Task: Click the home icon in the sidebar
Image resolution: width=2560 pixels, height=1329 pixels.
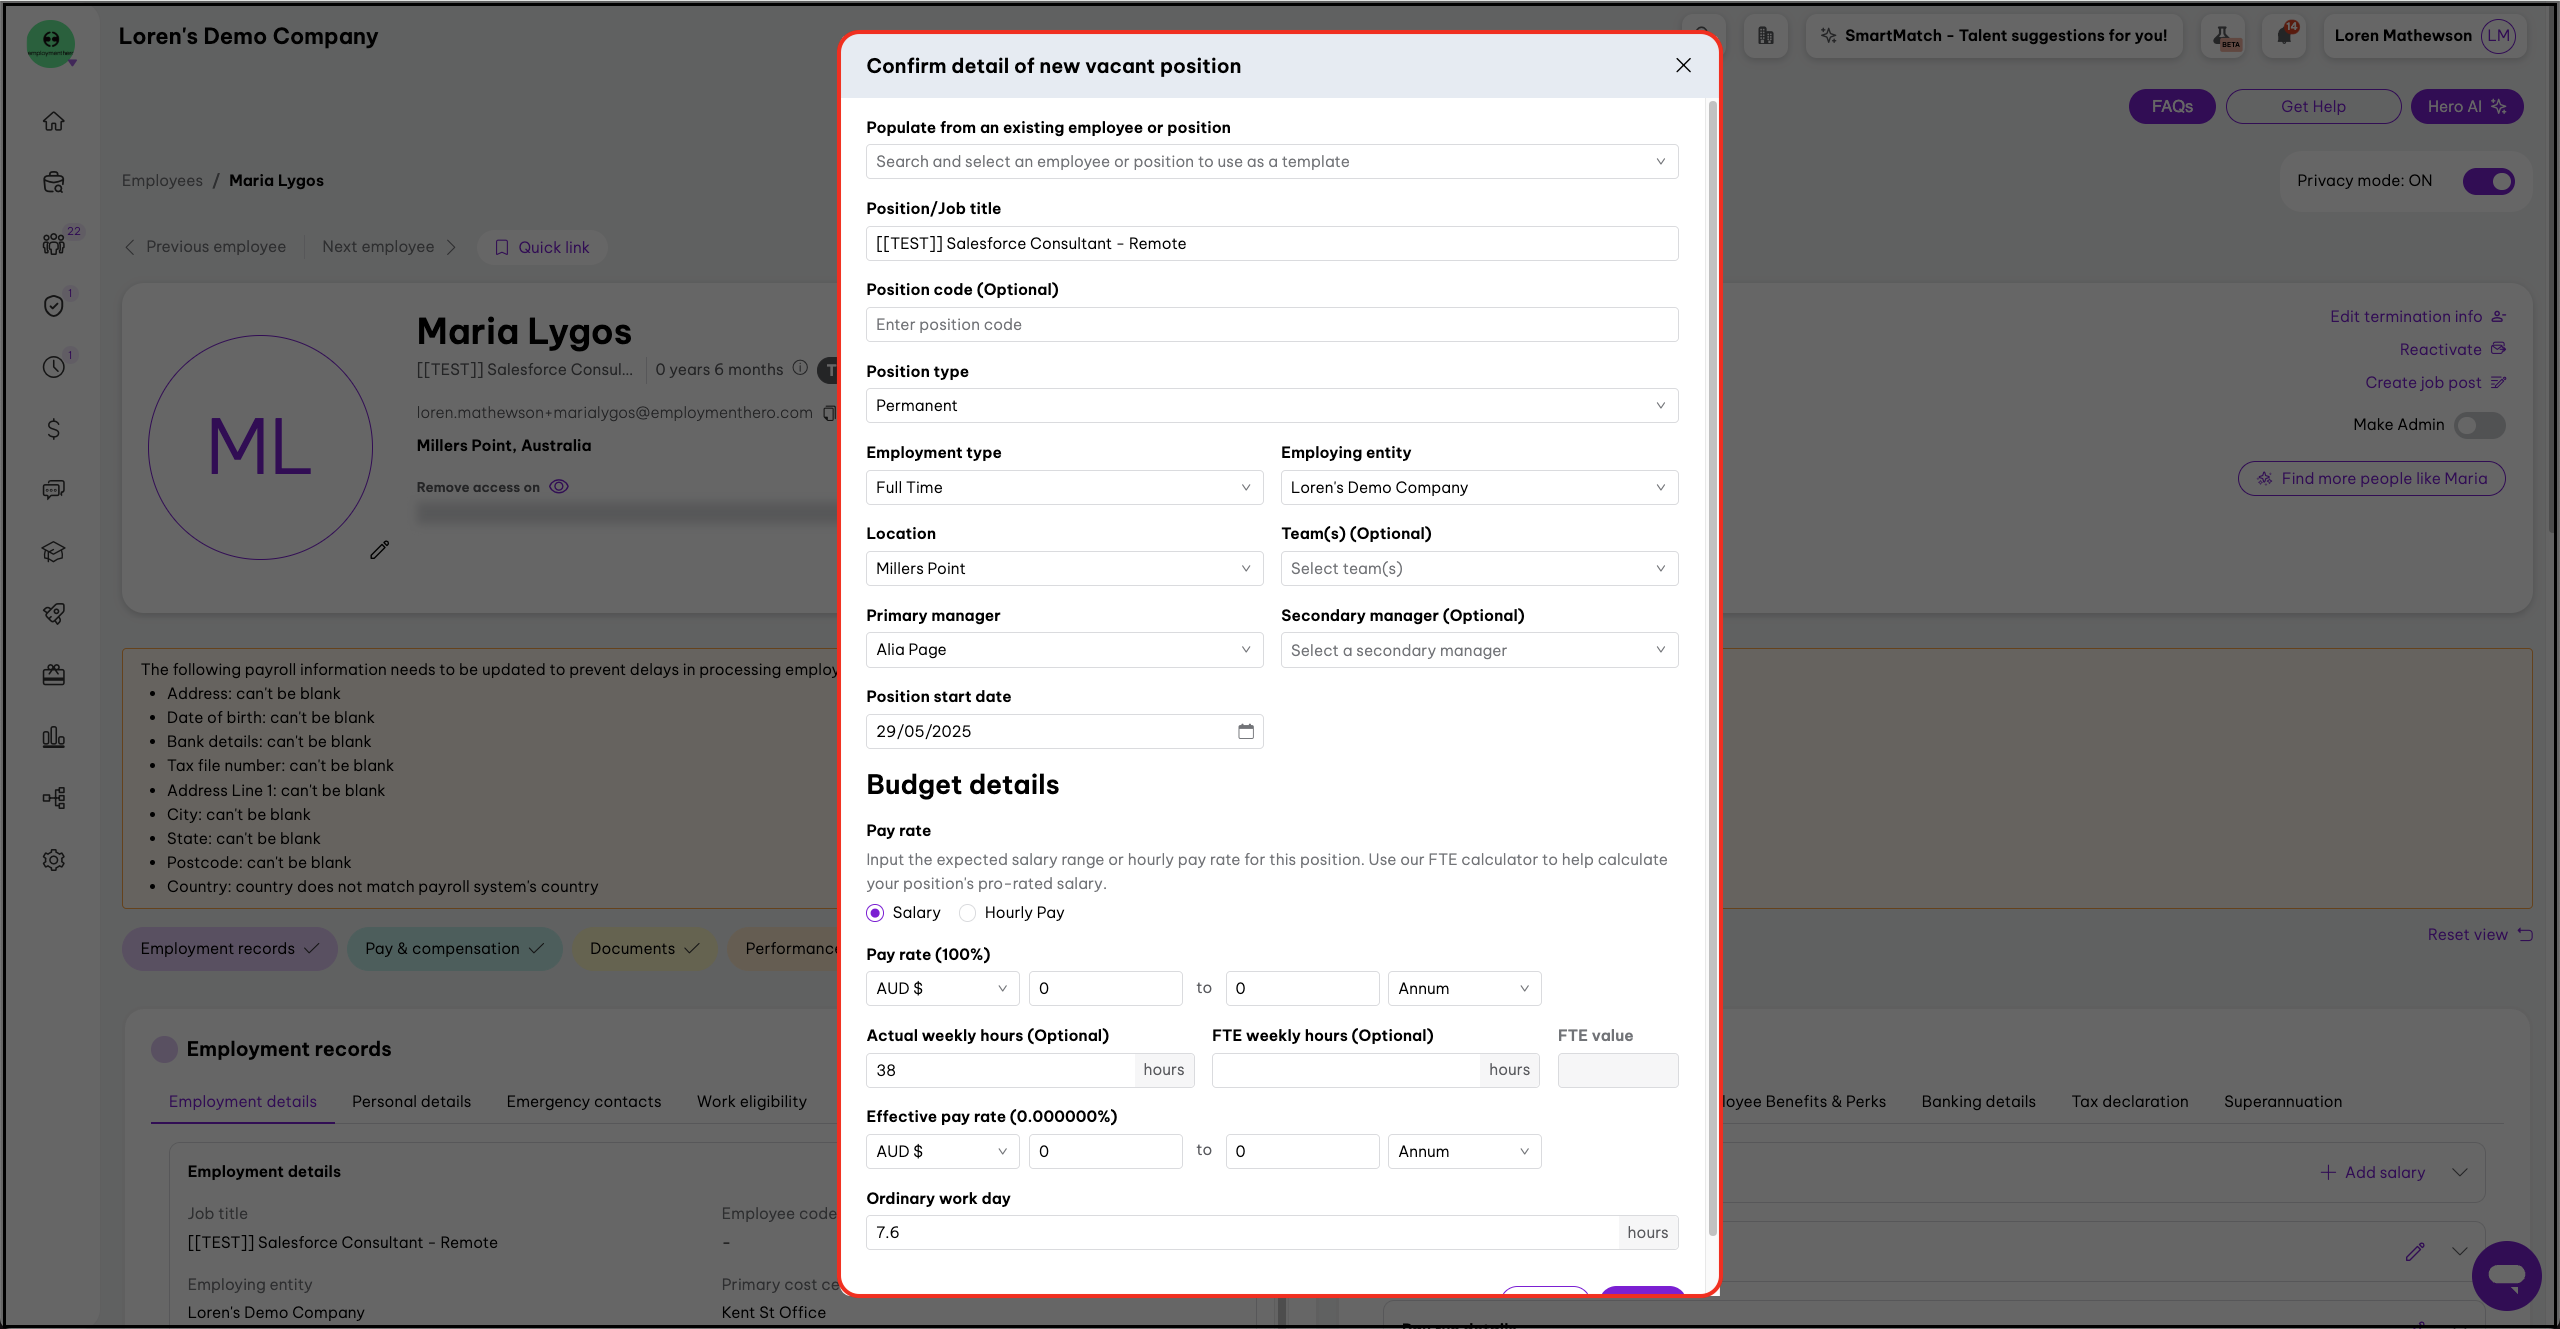Action: click(x=54, y=121)
